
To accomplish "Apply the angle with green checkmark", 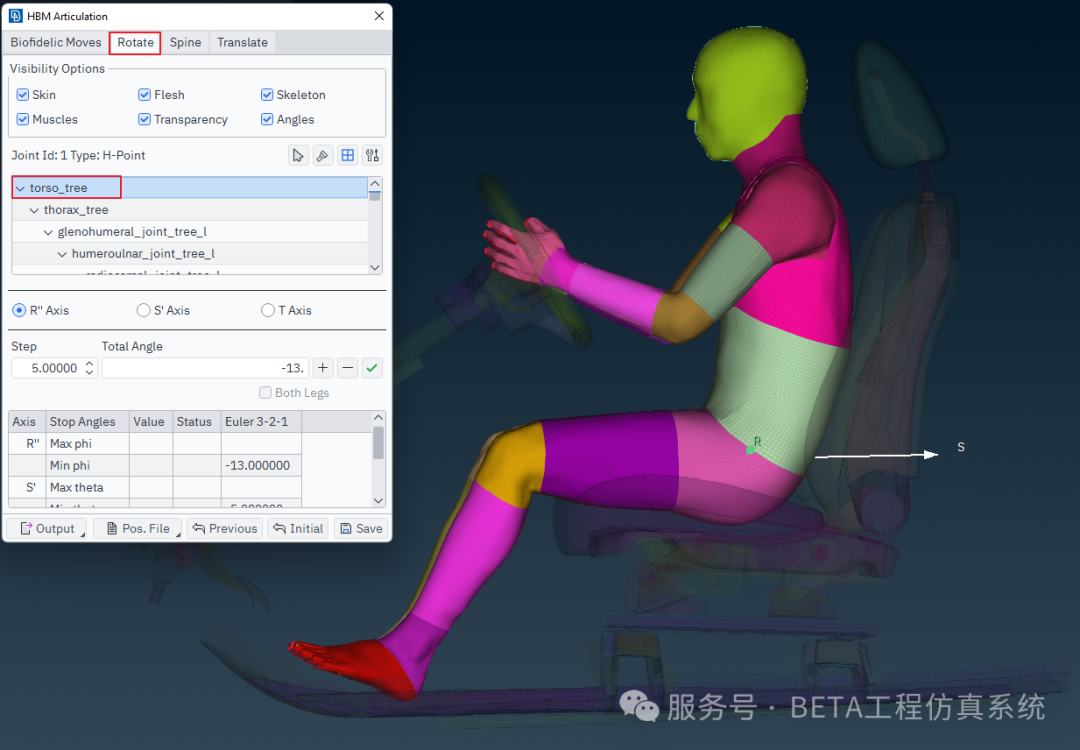I will [x=372, y=368].
